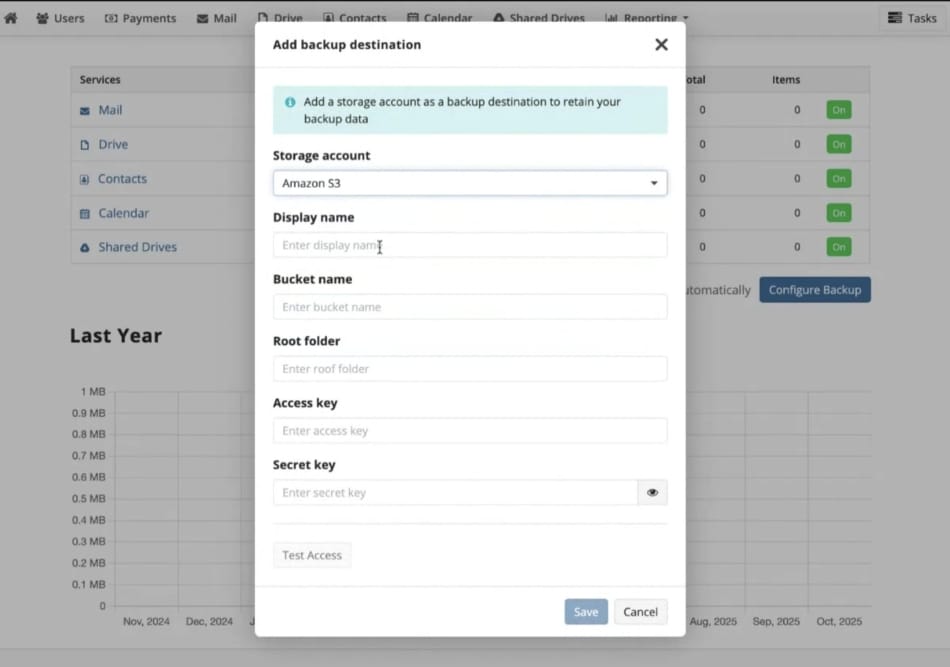950x667 pixels.
Task: Click the Save button
Action: click(586, 612)
